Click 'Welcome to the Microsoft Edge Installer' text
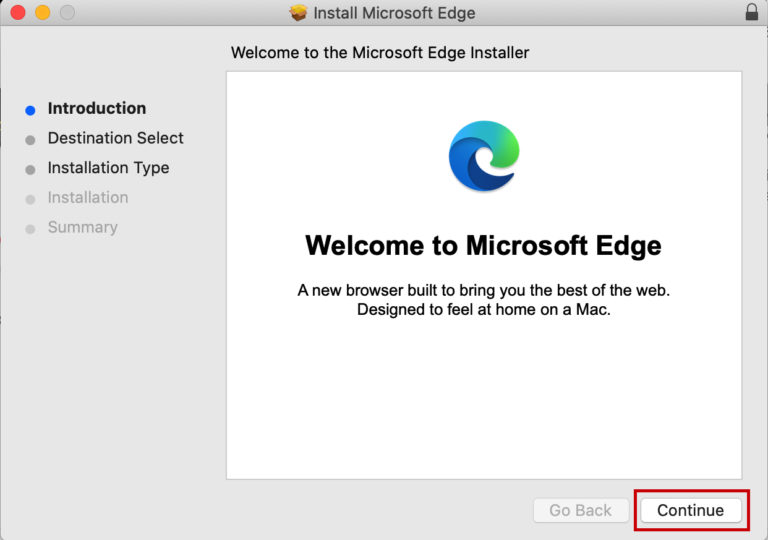 pyautogui.click(x=380, y=52)
